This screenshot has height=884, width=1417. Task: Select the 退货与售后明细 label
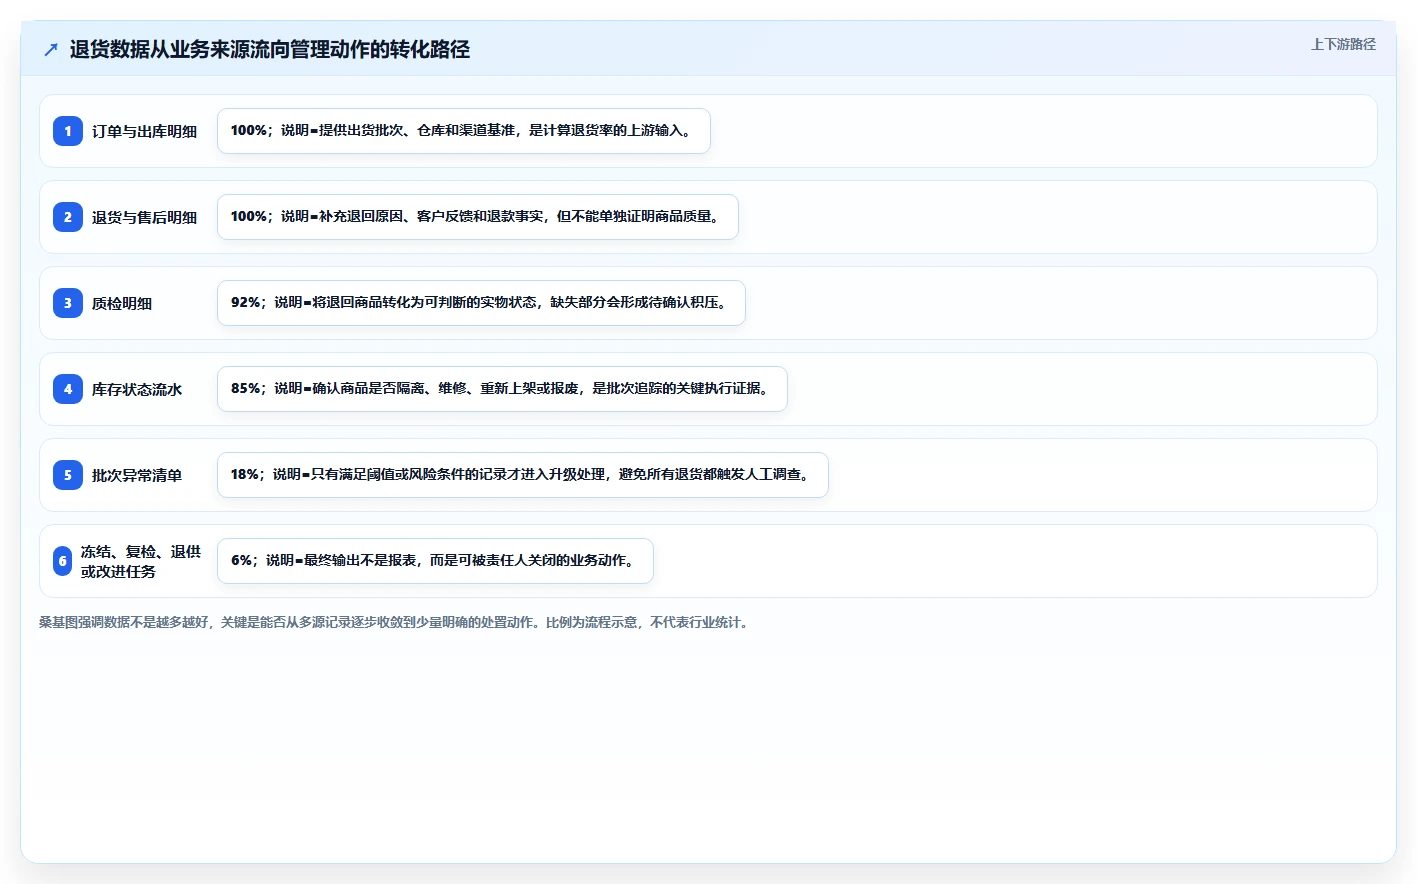(144, 217)
